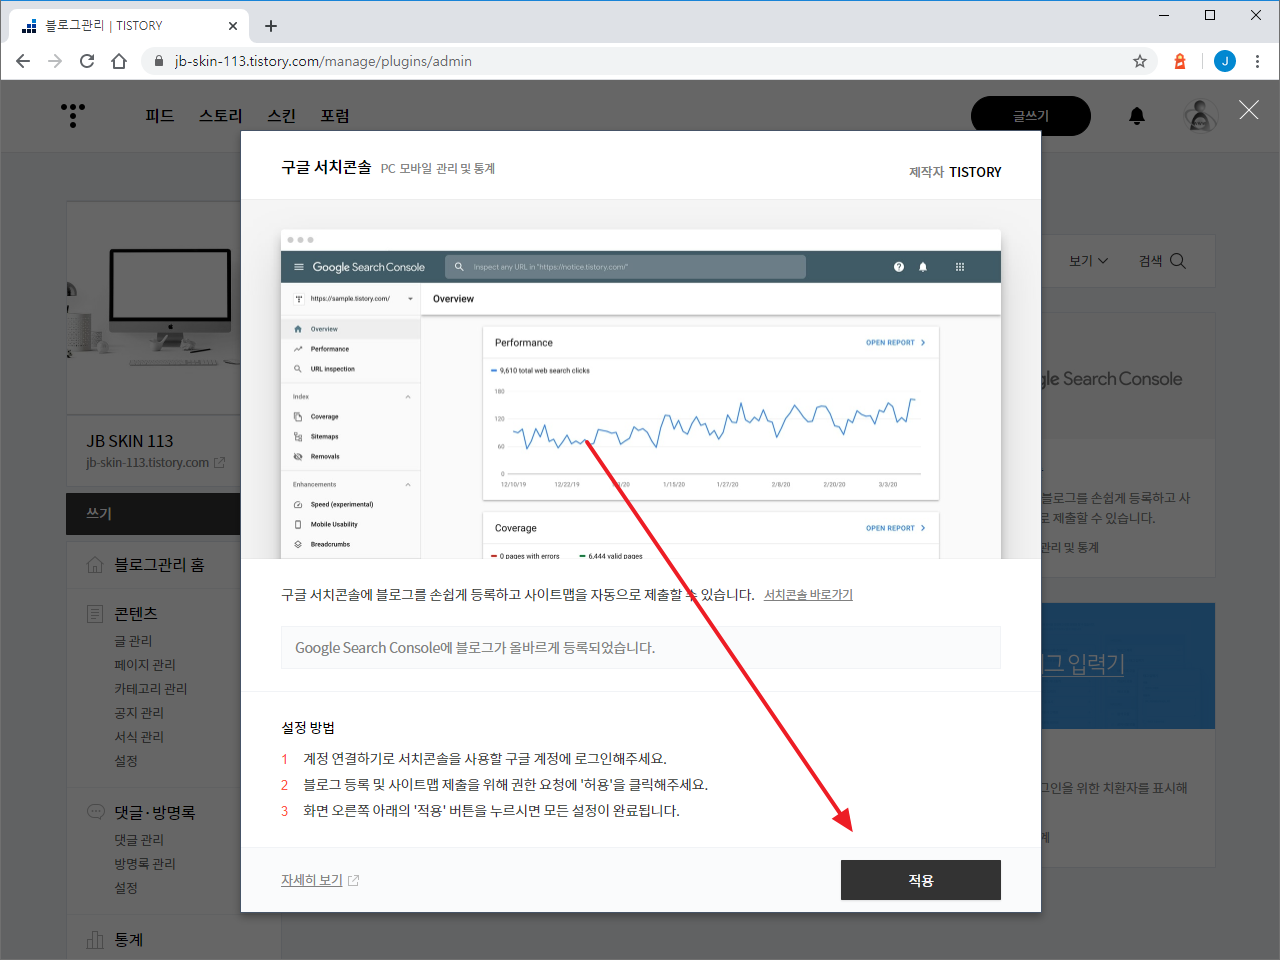The width and height of the screenshot is (1280, 960).
Task: Close the plugin dialog with the X
Action: [x=1249, y=110]
